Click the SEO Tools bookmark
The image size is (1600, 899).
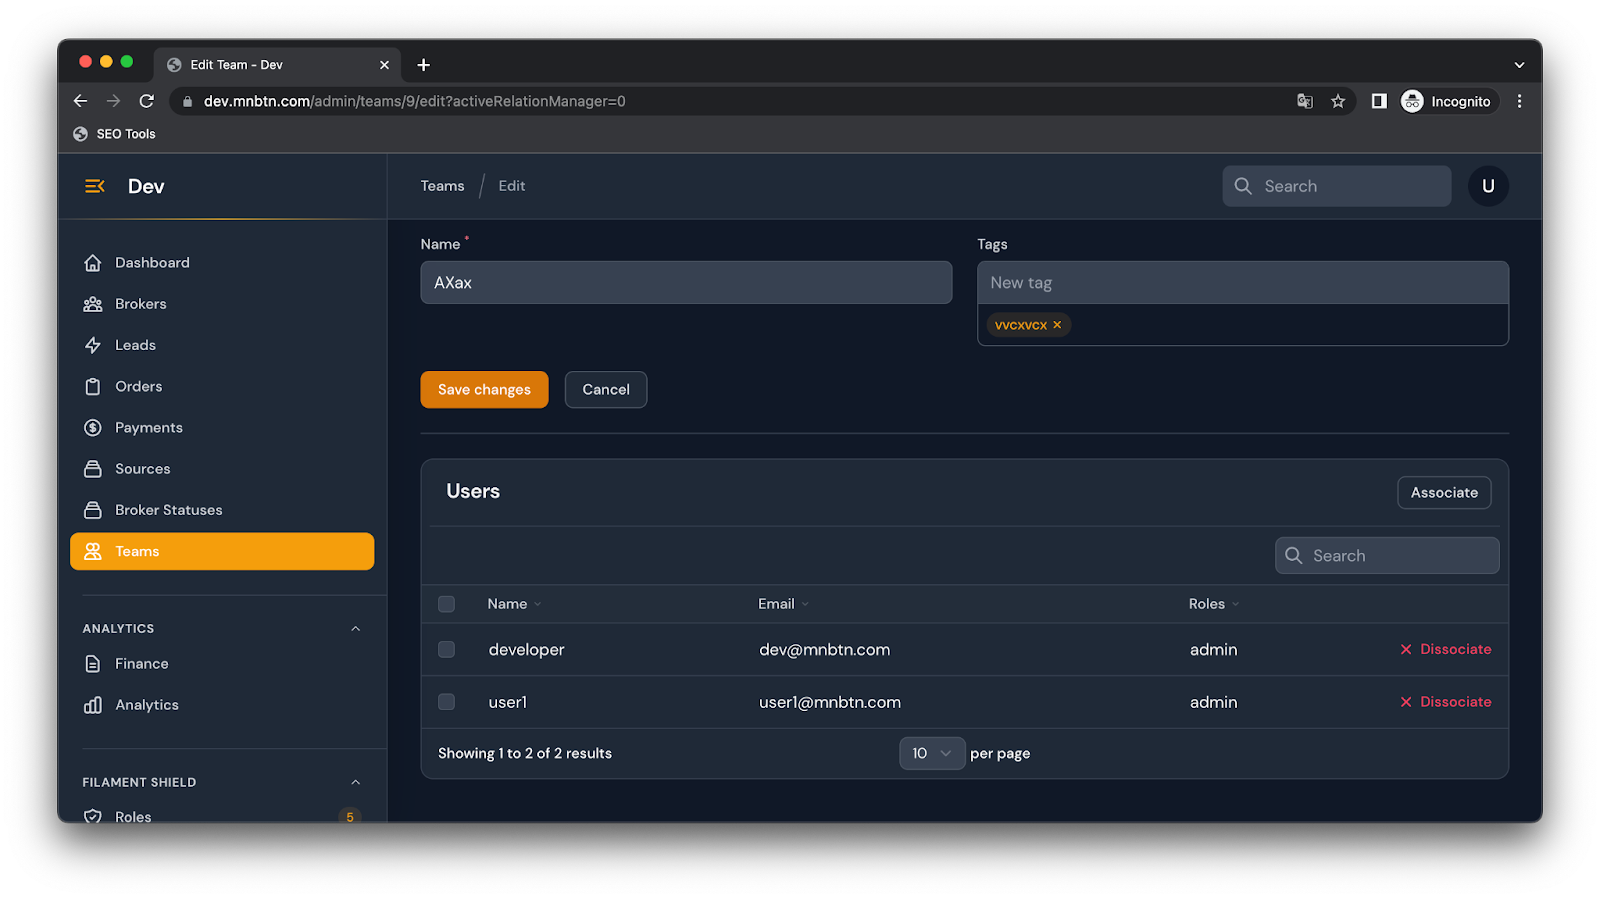114,134
